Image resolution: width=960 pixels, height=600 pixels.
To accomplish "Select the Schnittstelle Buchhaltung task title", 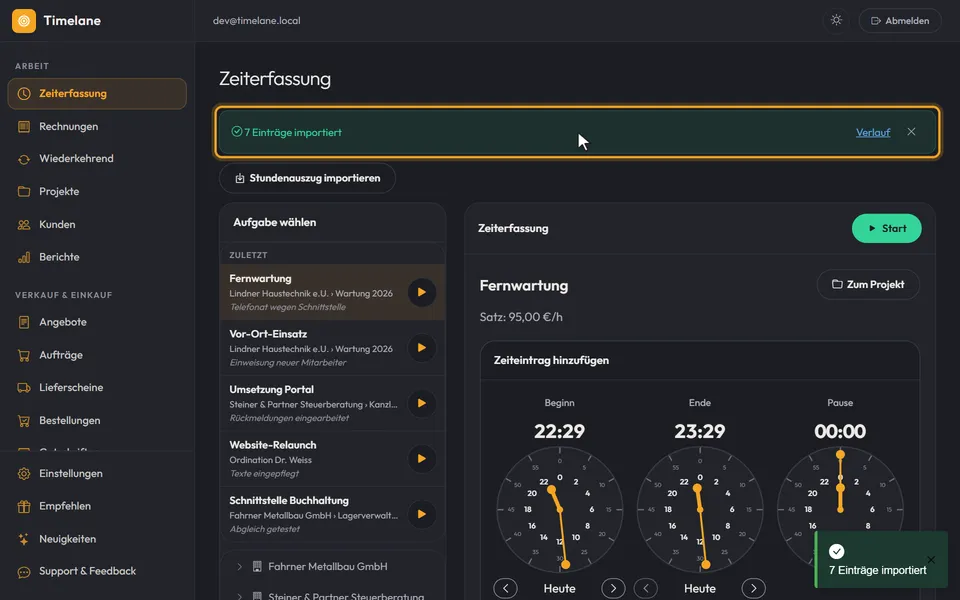I will click(289, 501).
